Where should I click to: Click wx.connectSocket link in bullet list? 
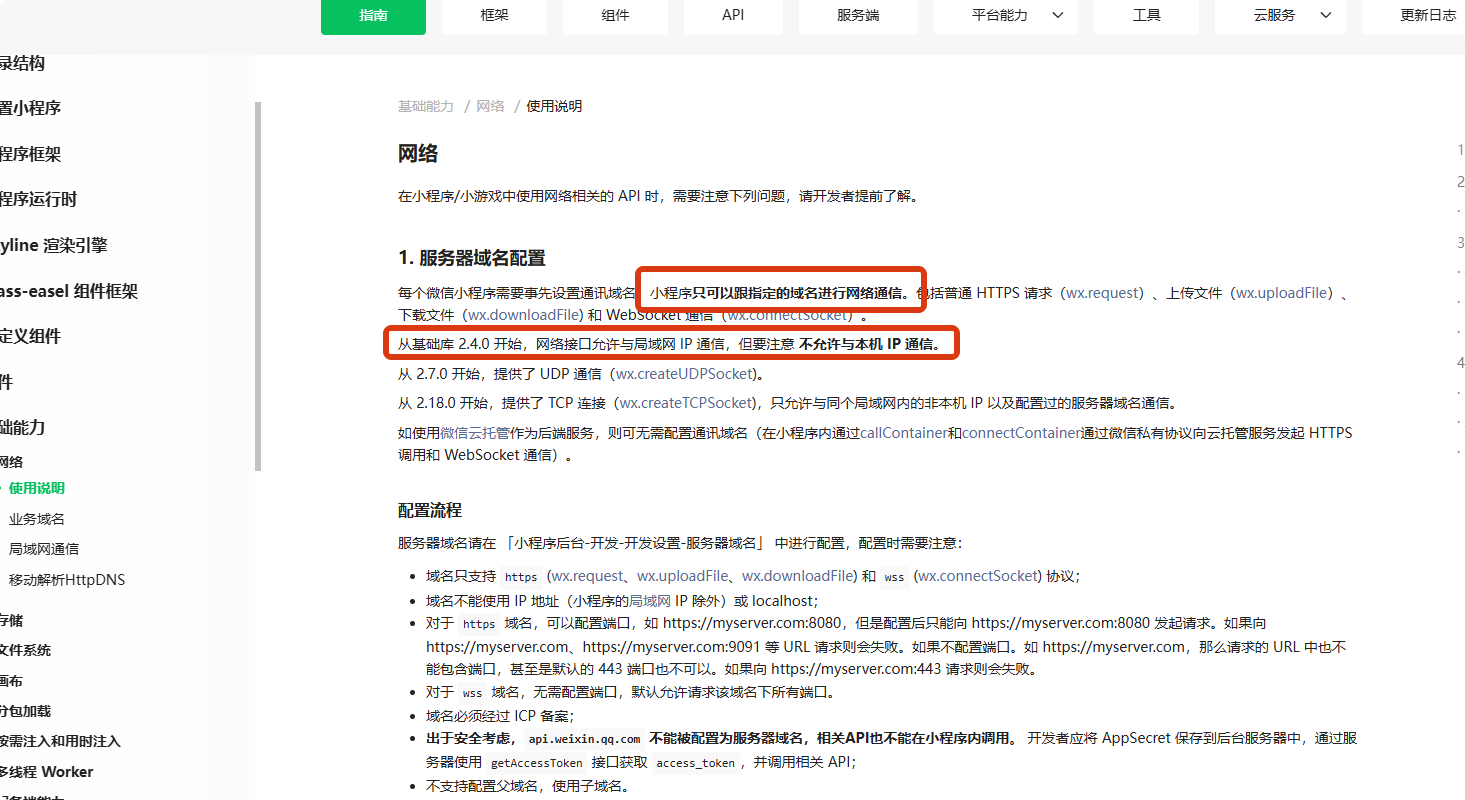tap(979, 576)
